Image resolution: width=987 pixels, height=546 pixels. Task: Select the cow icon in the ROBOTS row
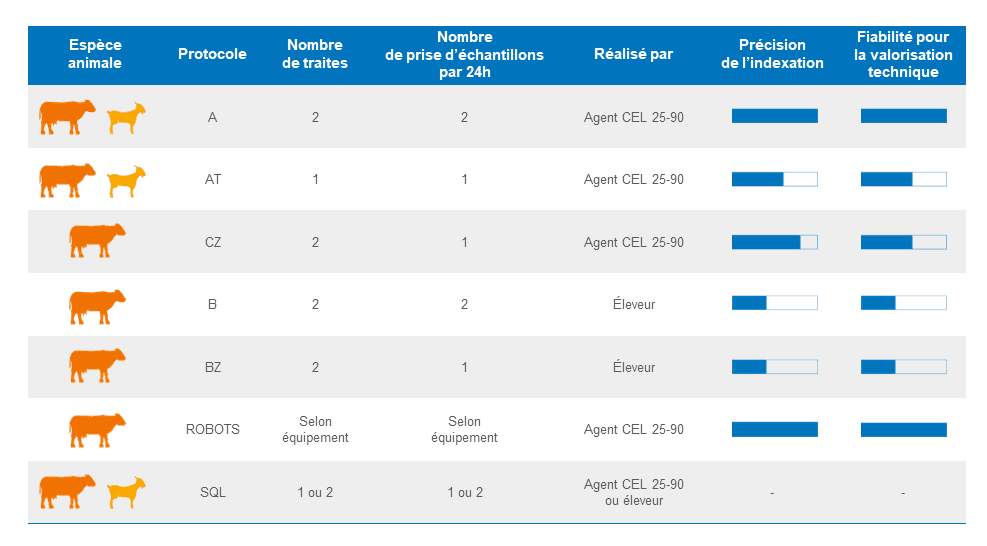tap(97, 430)
